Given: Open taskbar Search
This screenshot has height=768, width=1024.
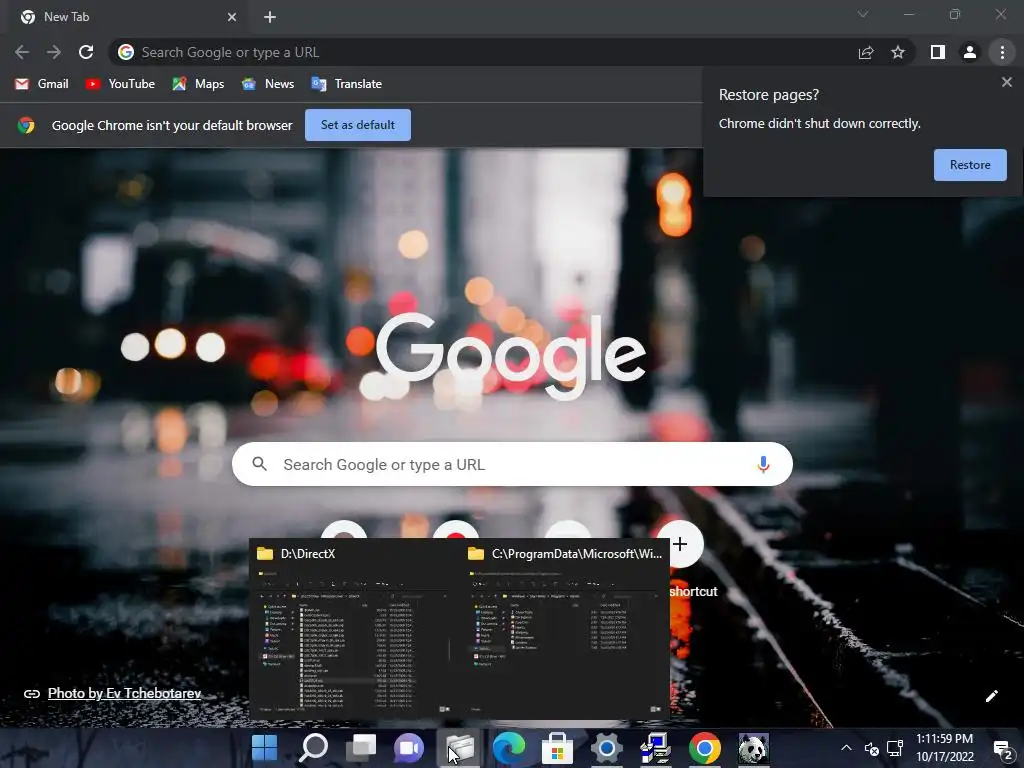Looking at the screenshot, I should 313,748.
